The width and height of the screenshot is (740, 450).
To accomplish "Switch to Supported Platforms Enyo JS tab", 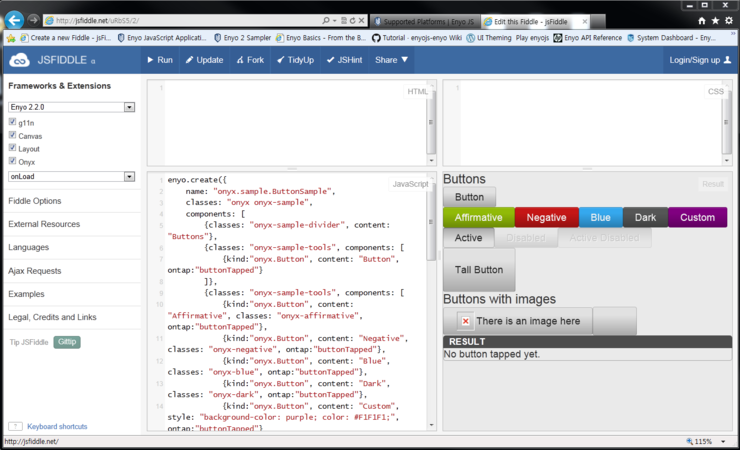I will click(425, 22).
